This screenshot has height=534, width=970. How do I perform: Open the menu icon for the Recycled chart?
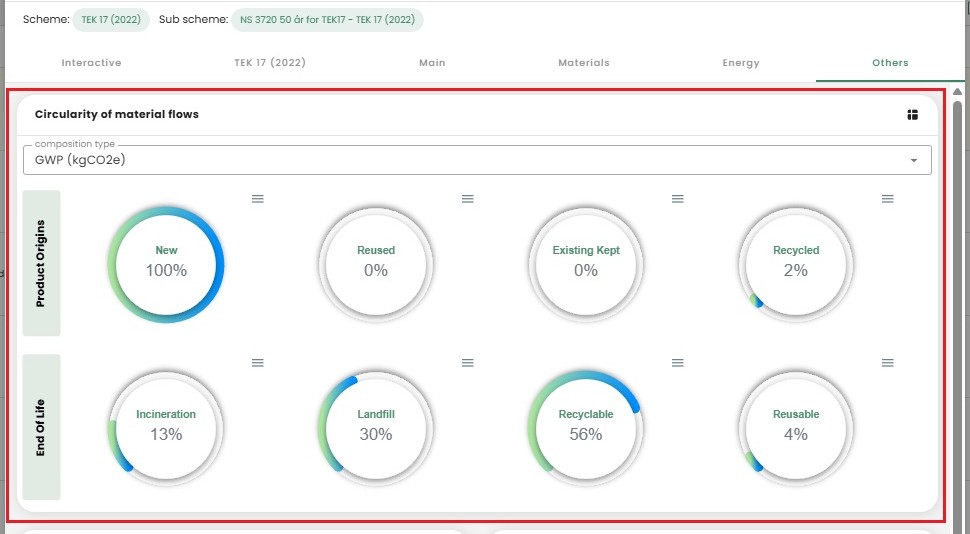click(887, 199)
